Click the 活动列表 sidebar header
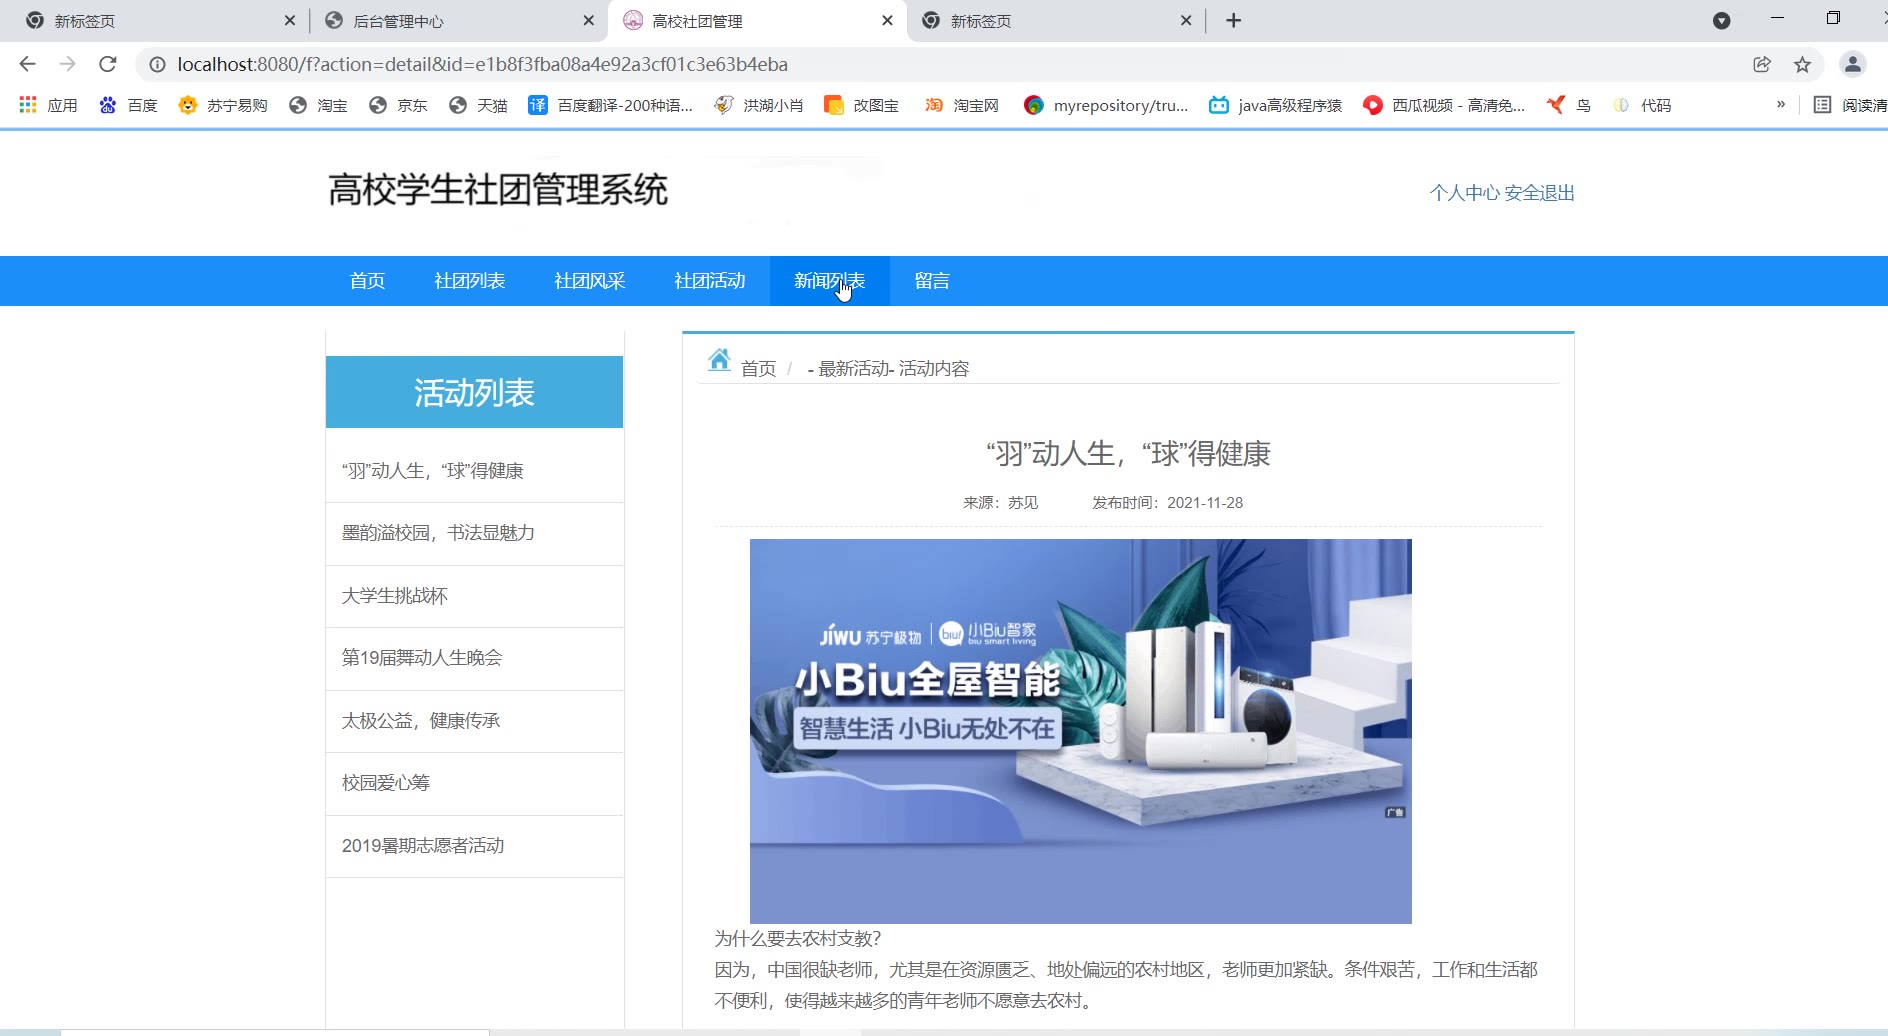Image resolution: width=1888 pixels, height=1036 pixels. 474,392
